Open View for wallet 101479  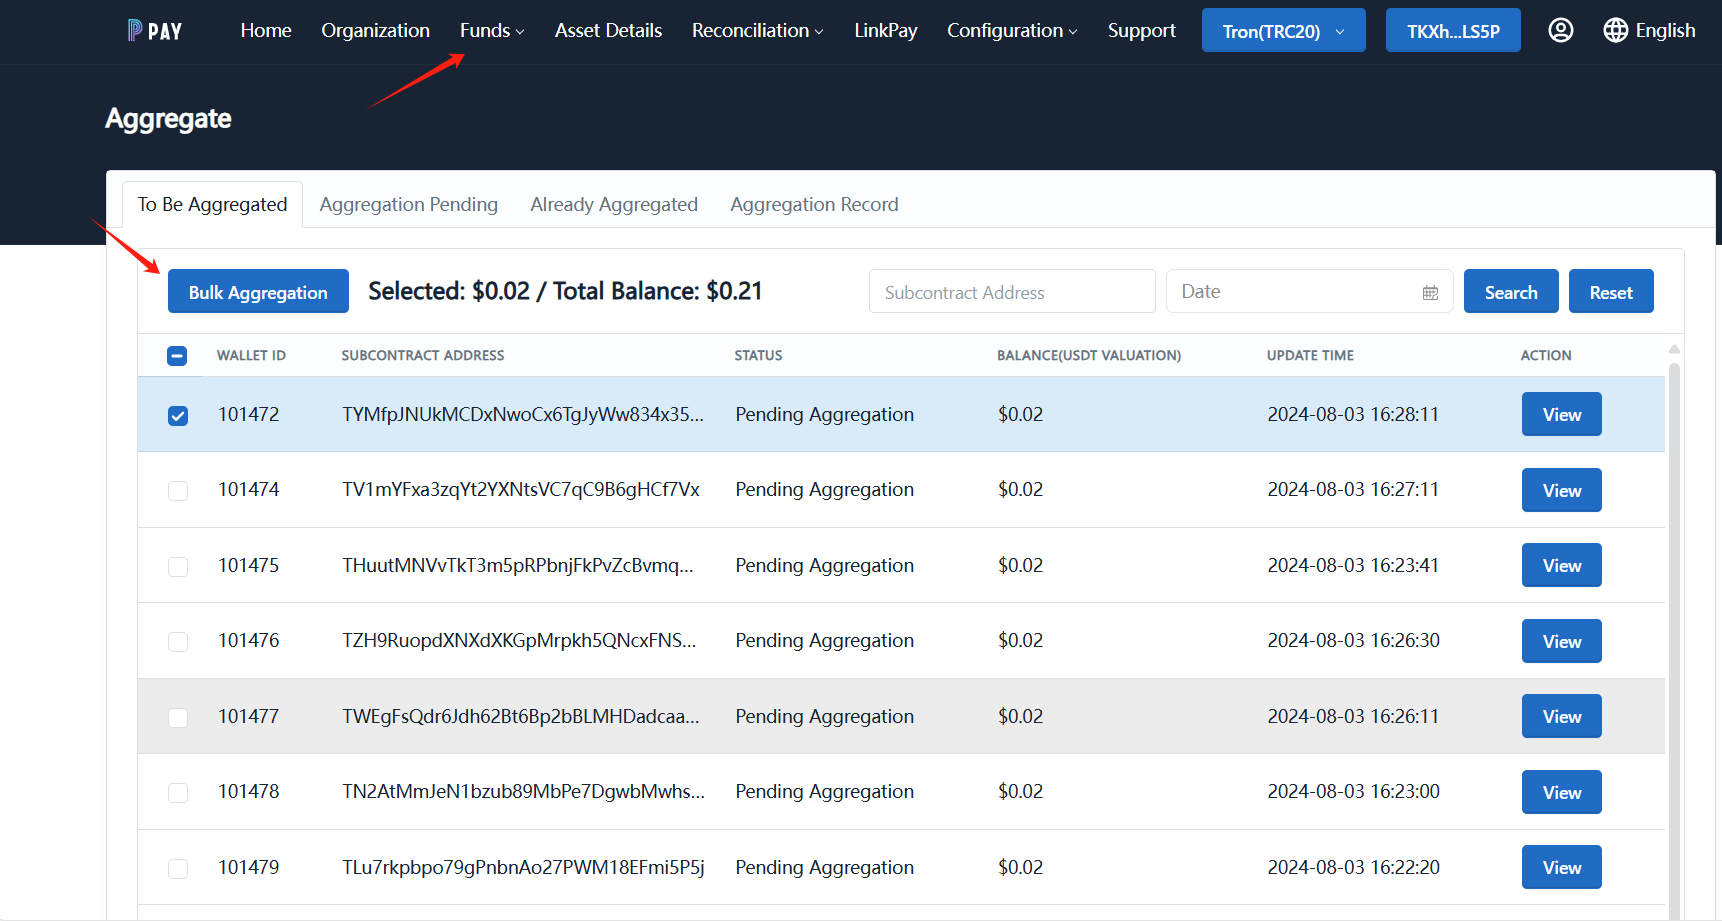(x=1562, y=867)
